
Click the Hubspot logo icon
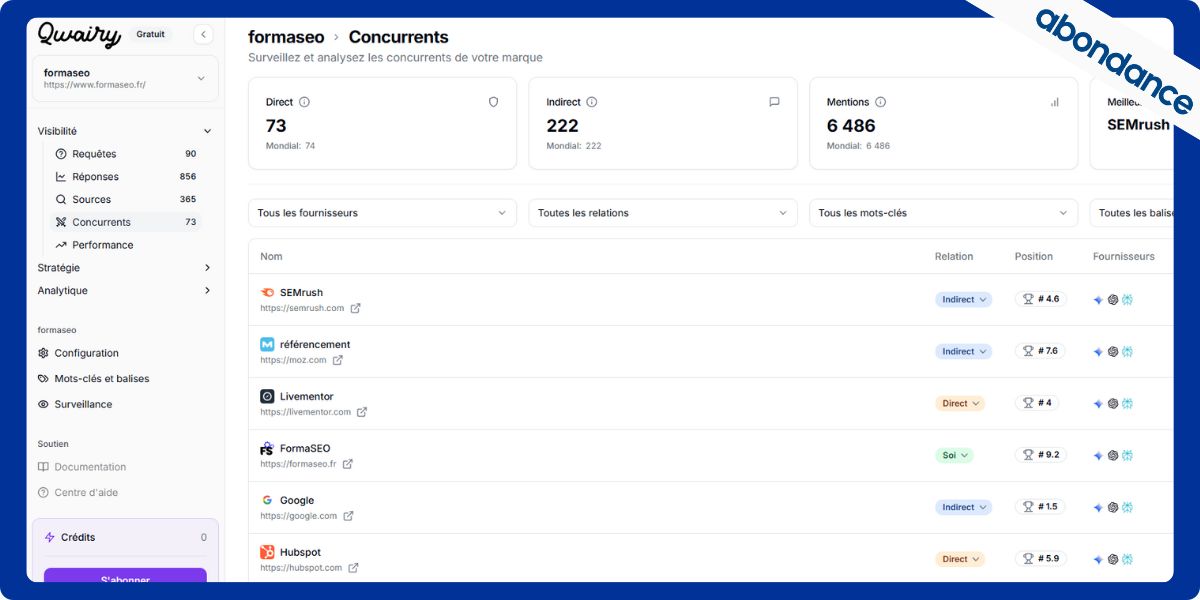click(x=267, y=552)
